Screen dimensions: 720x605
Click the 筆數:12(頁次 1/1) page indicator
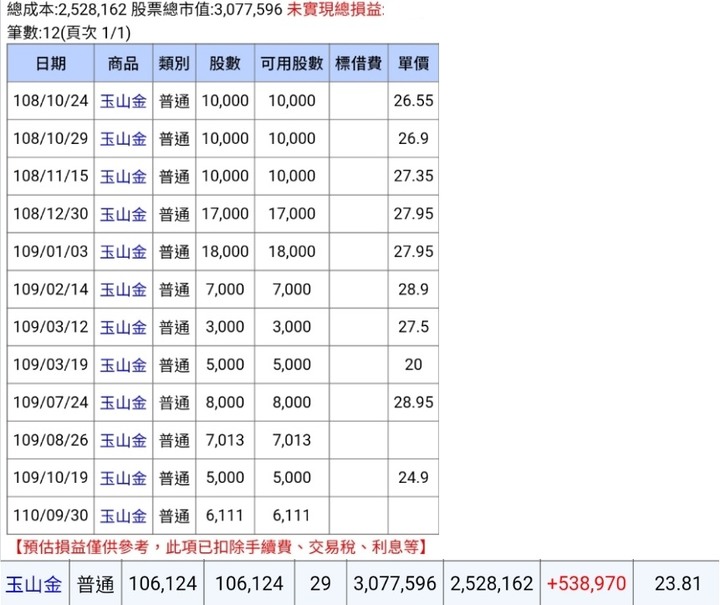(x=69, y=33)
